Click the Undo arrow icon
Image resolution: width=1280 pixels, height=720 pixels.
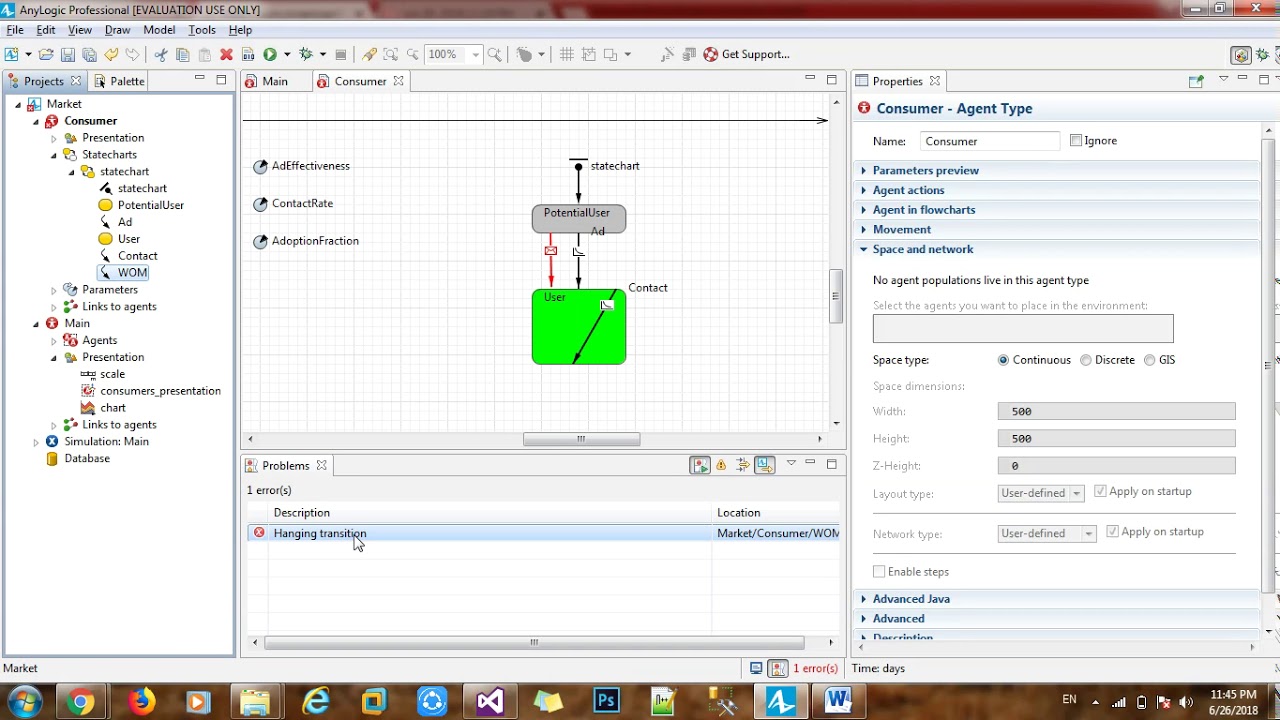click(111, 54)
